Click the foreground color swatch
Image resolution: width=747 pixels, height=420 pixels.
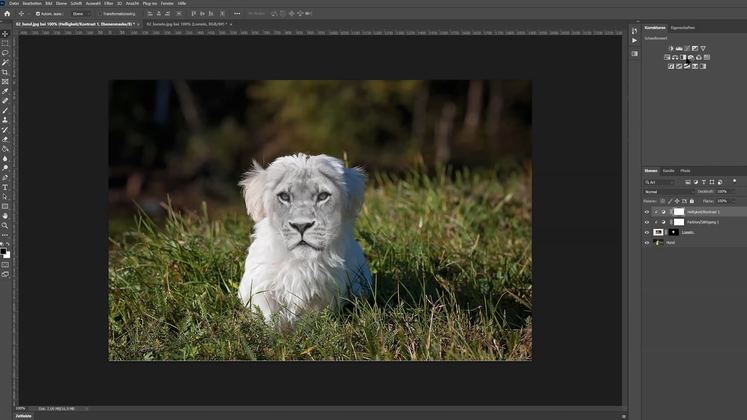click(x=3, y=251)
